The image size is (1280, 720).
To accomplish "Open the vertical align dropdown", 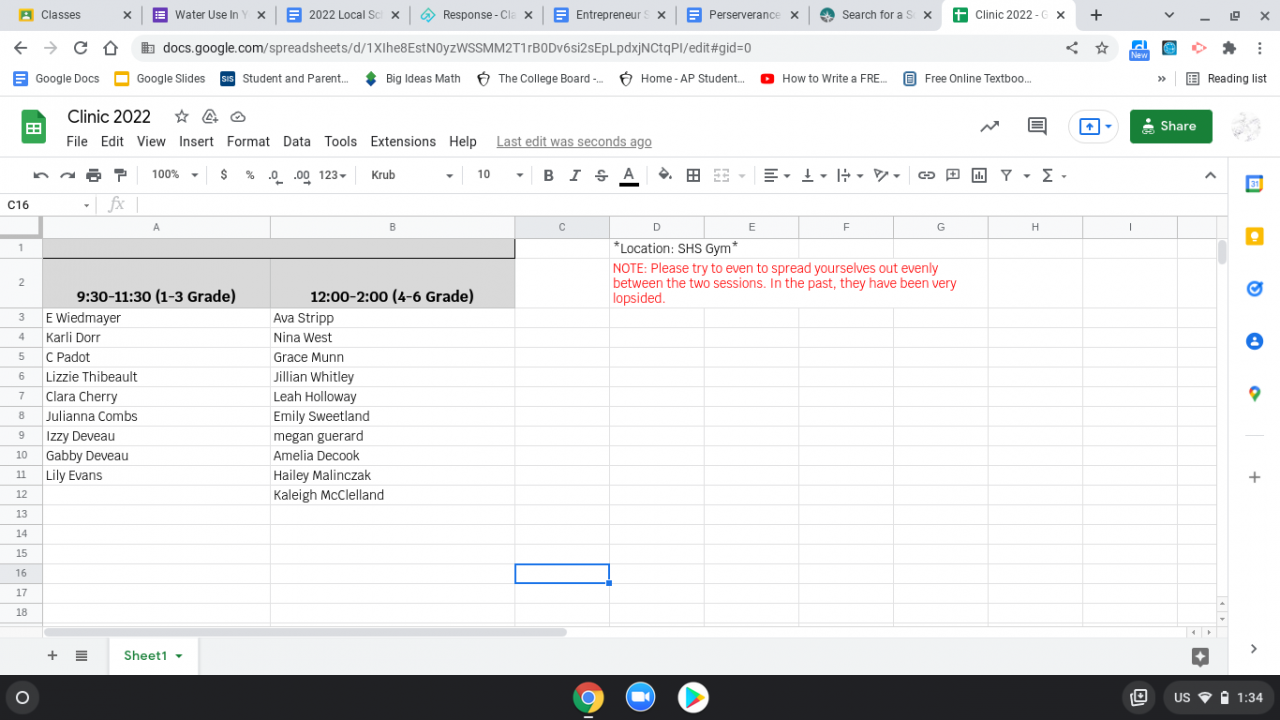I will tap(815, 175).
